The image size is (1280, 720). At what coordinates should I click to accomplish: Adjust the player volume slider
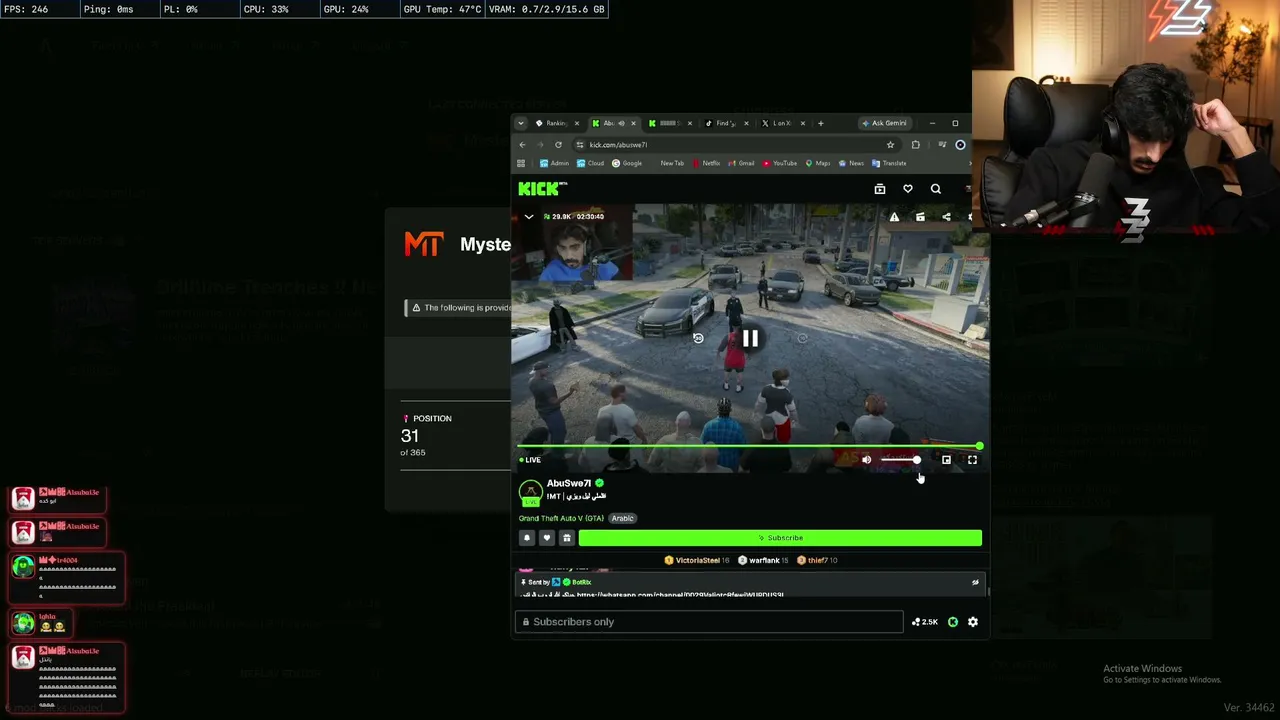[x=900, y=460]
